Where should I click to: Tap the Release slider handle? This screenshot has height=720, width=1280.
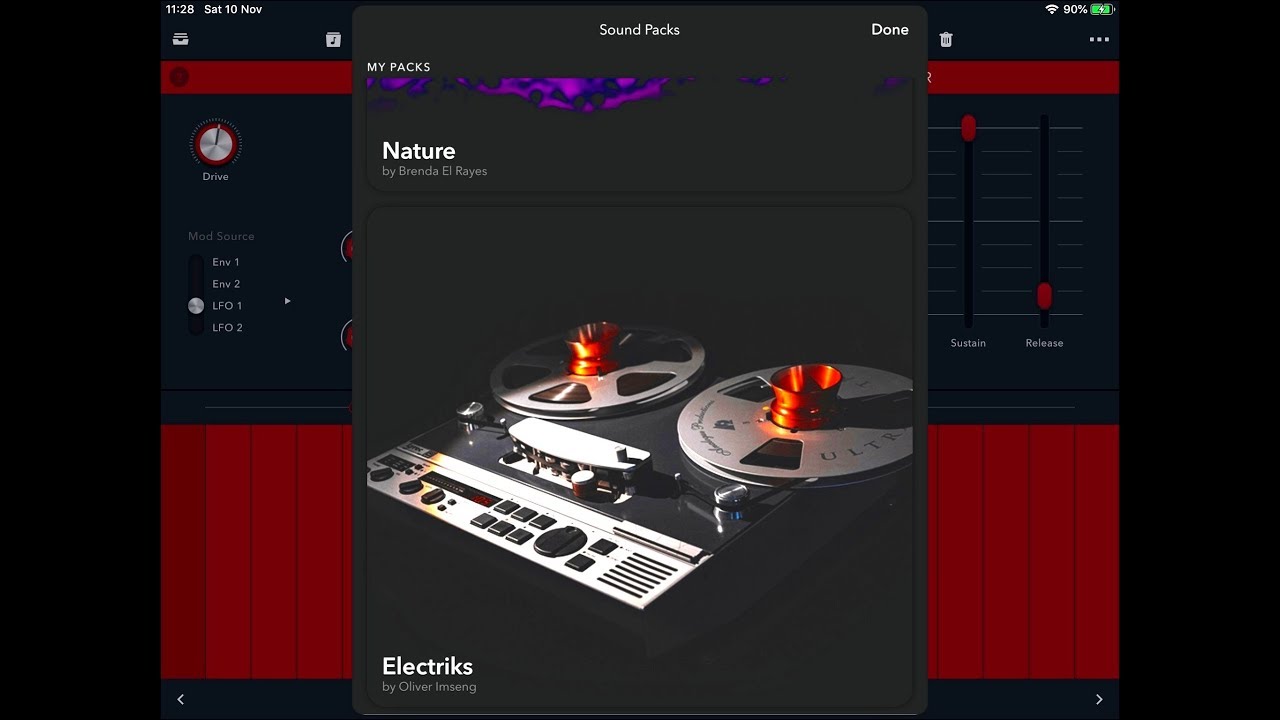point(1044,296)
